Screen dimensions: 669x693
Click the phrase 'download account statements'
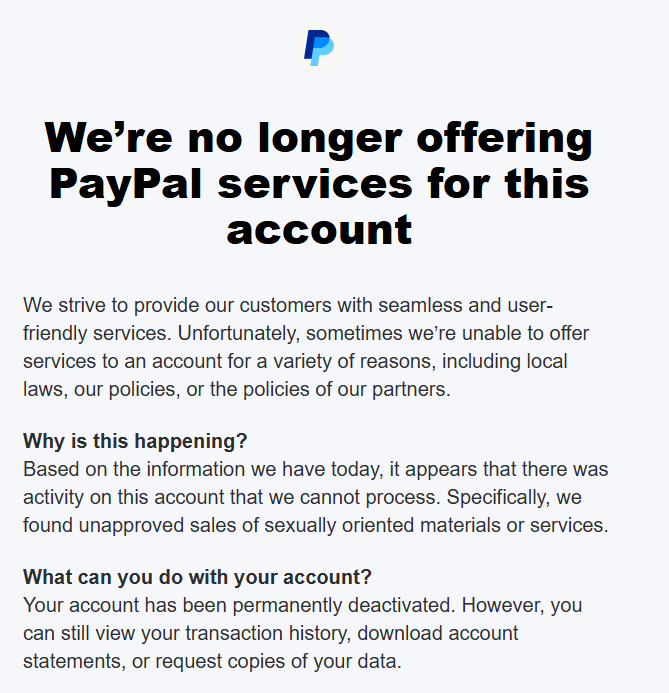click(x=270, y=647)
